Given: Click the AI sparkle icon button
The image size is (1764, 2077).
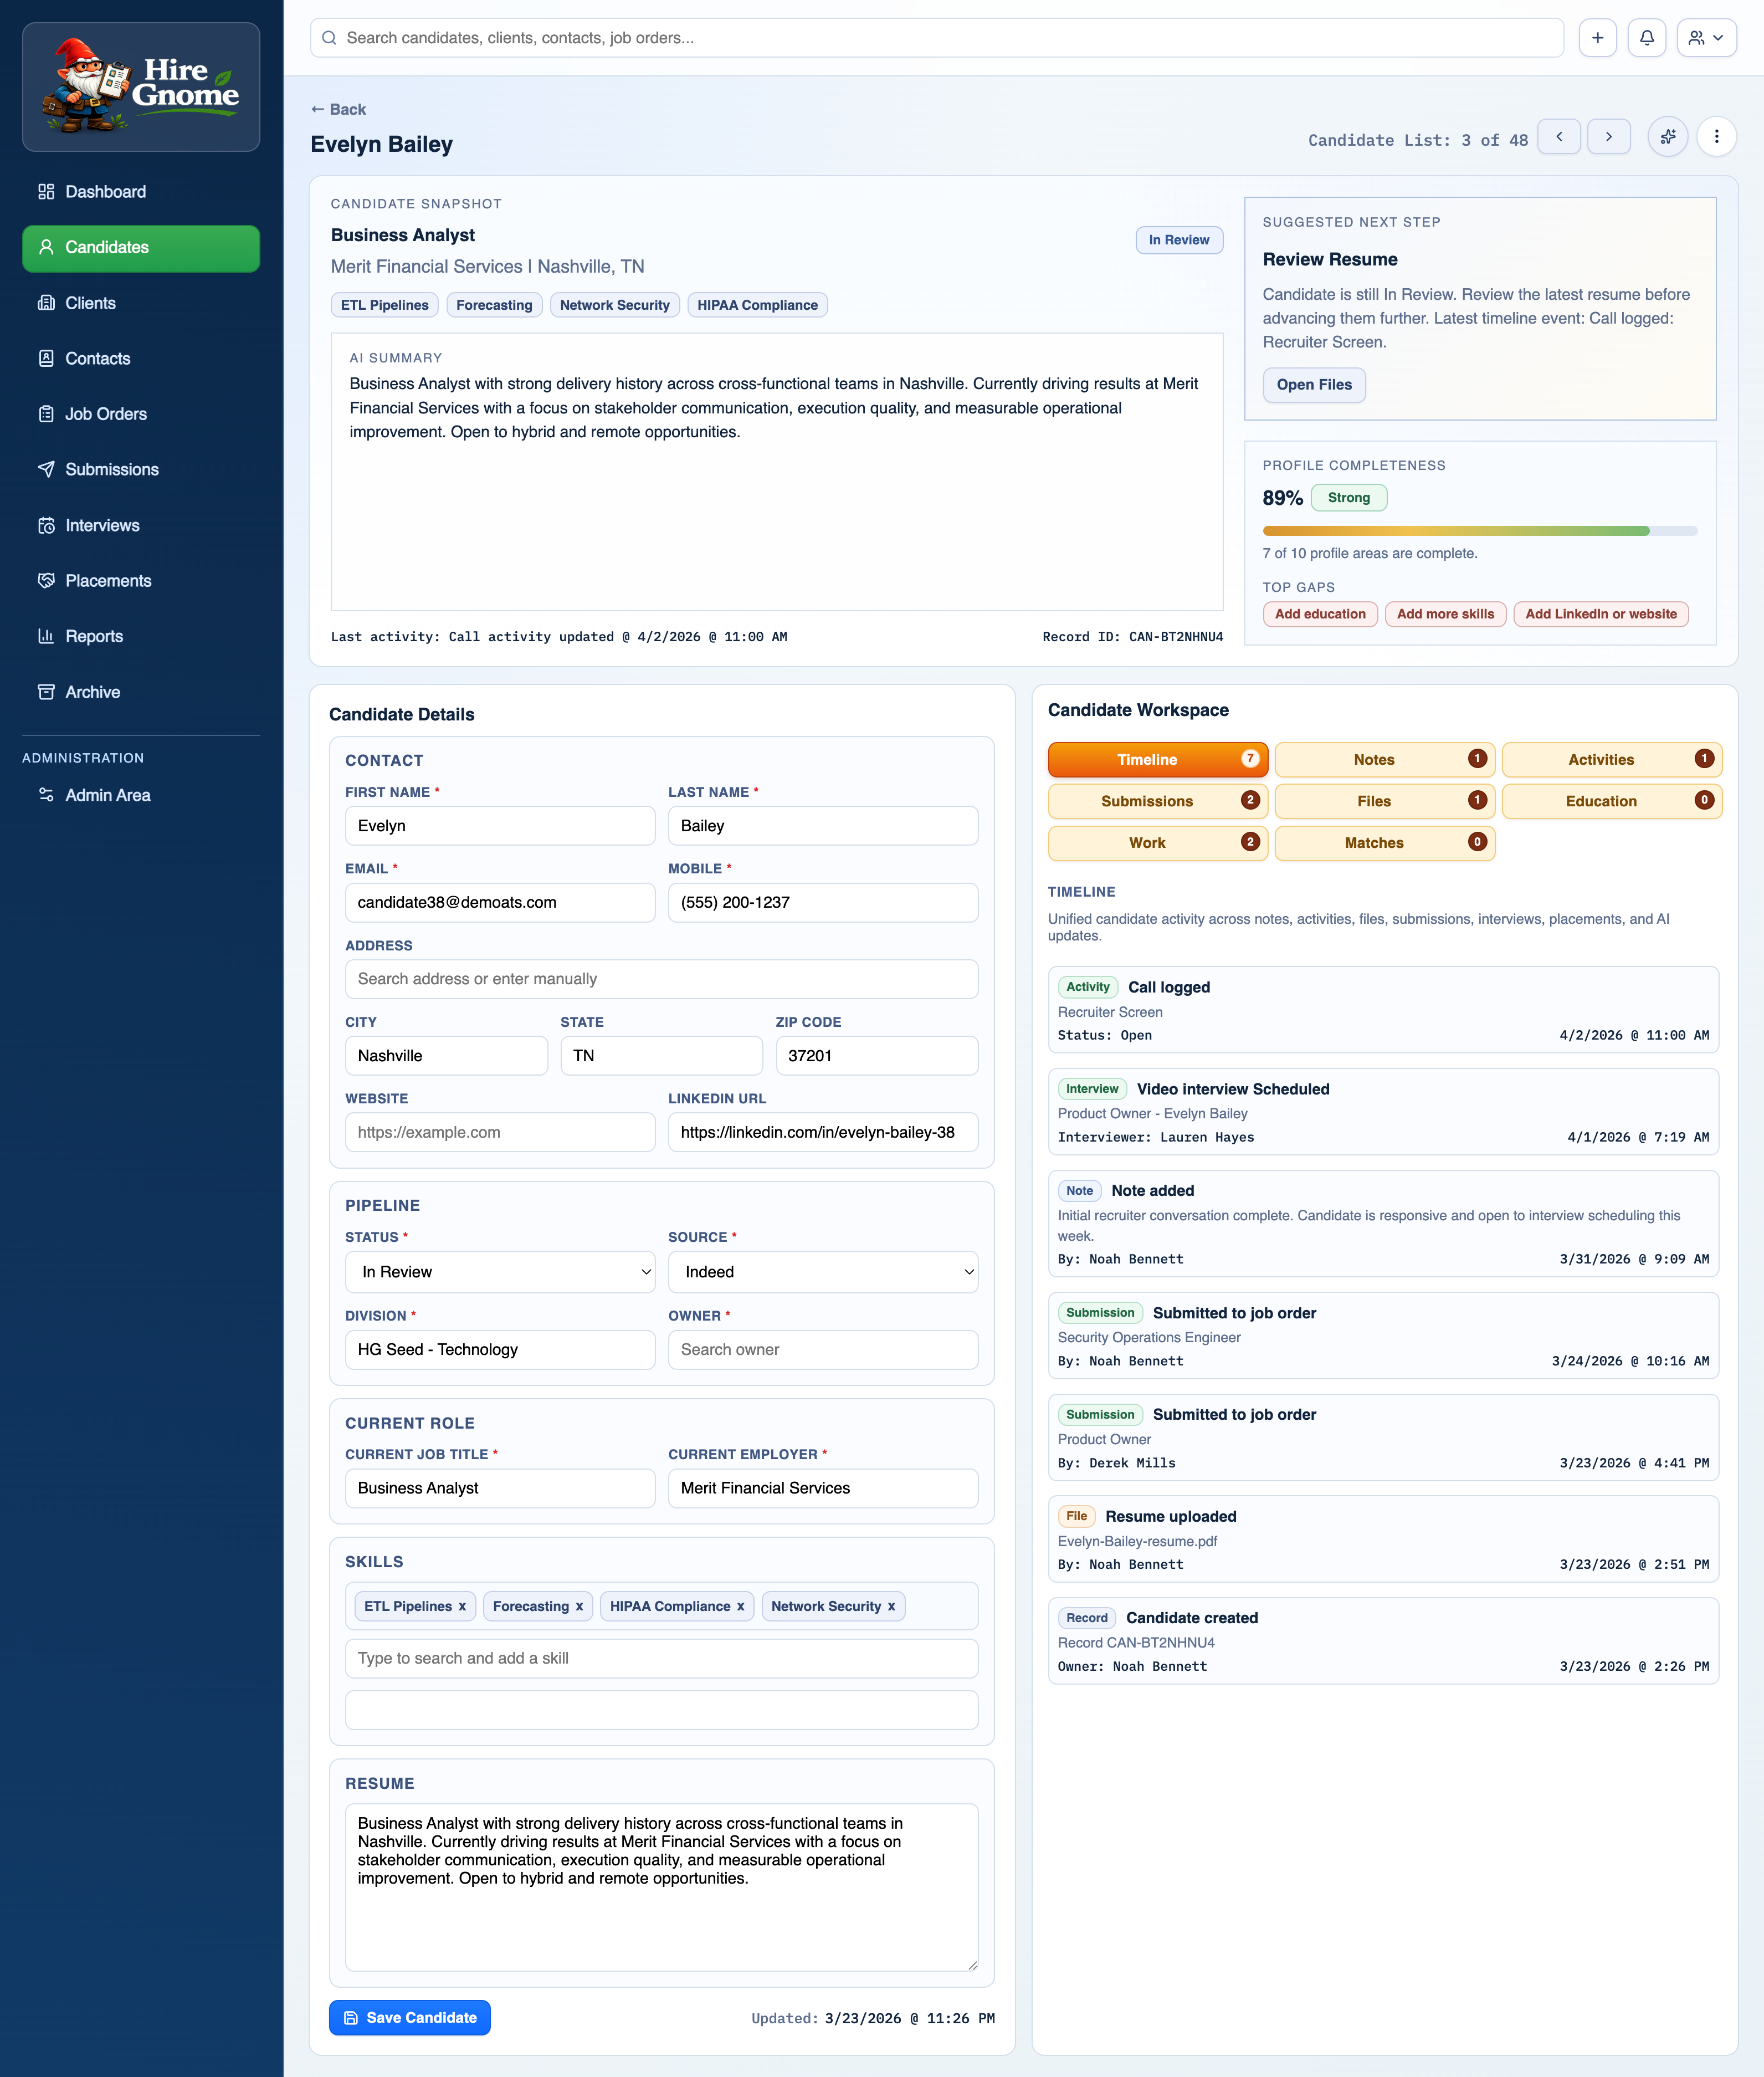Looking at the screenshot, I should [x=1667, y=137].
